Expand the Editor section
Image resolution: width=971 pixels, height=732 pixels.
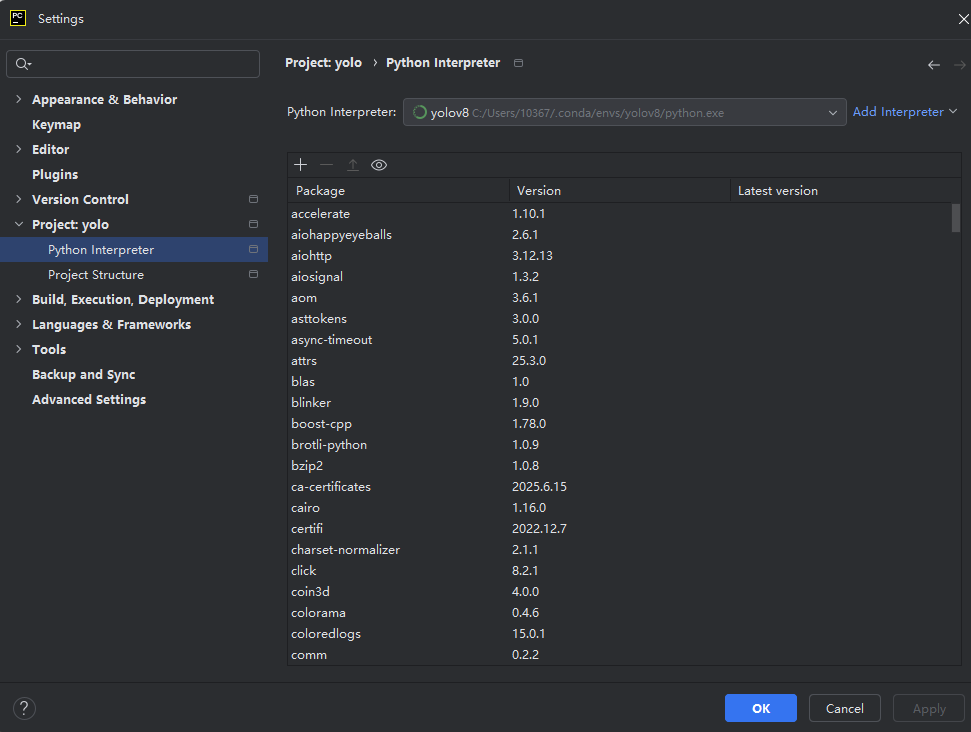(x=19, y=149)
